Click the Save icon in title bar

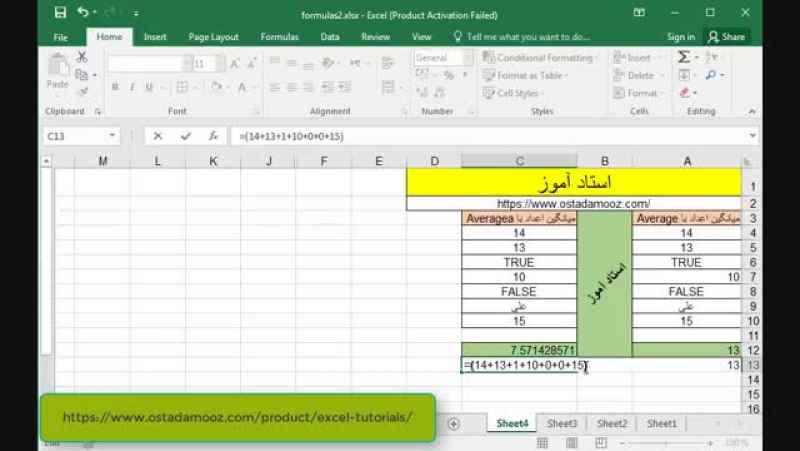point(60,12)
